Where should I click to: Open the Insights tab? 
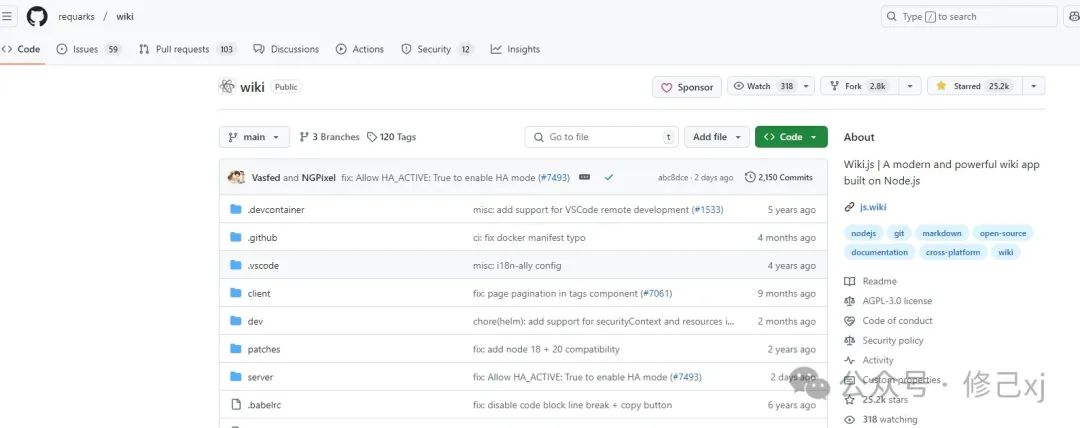pos(515,49)
